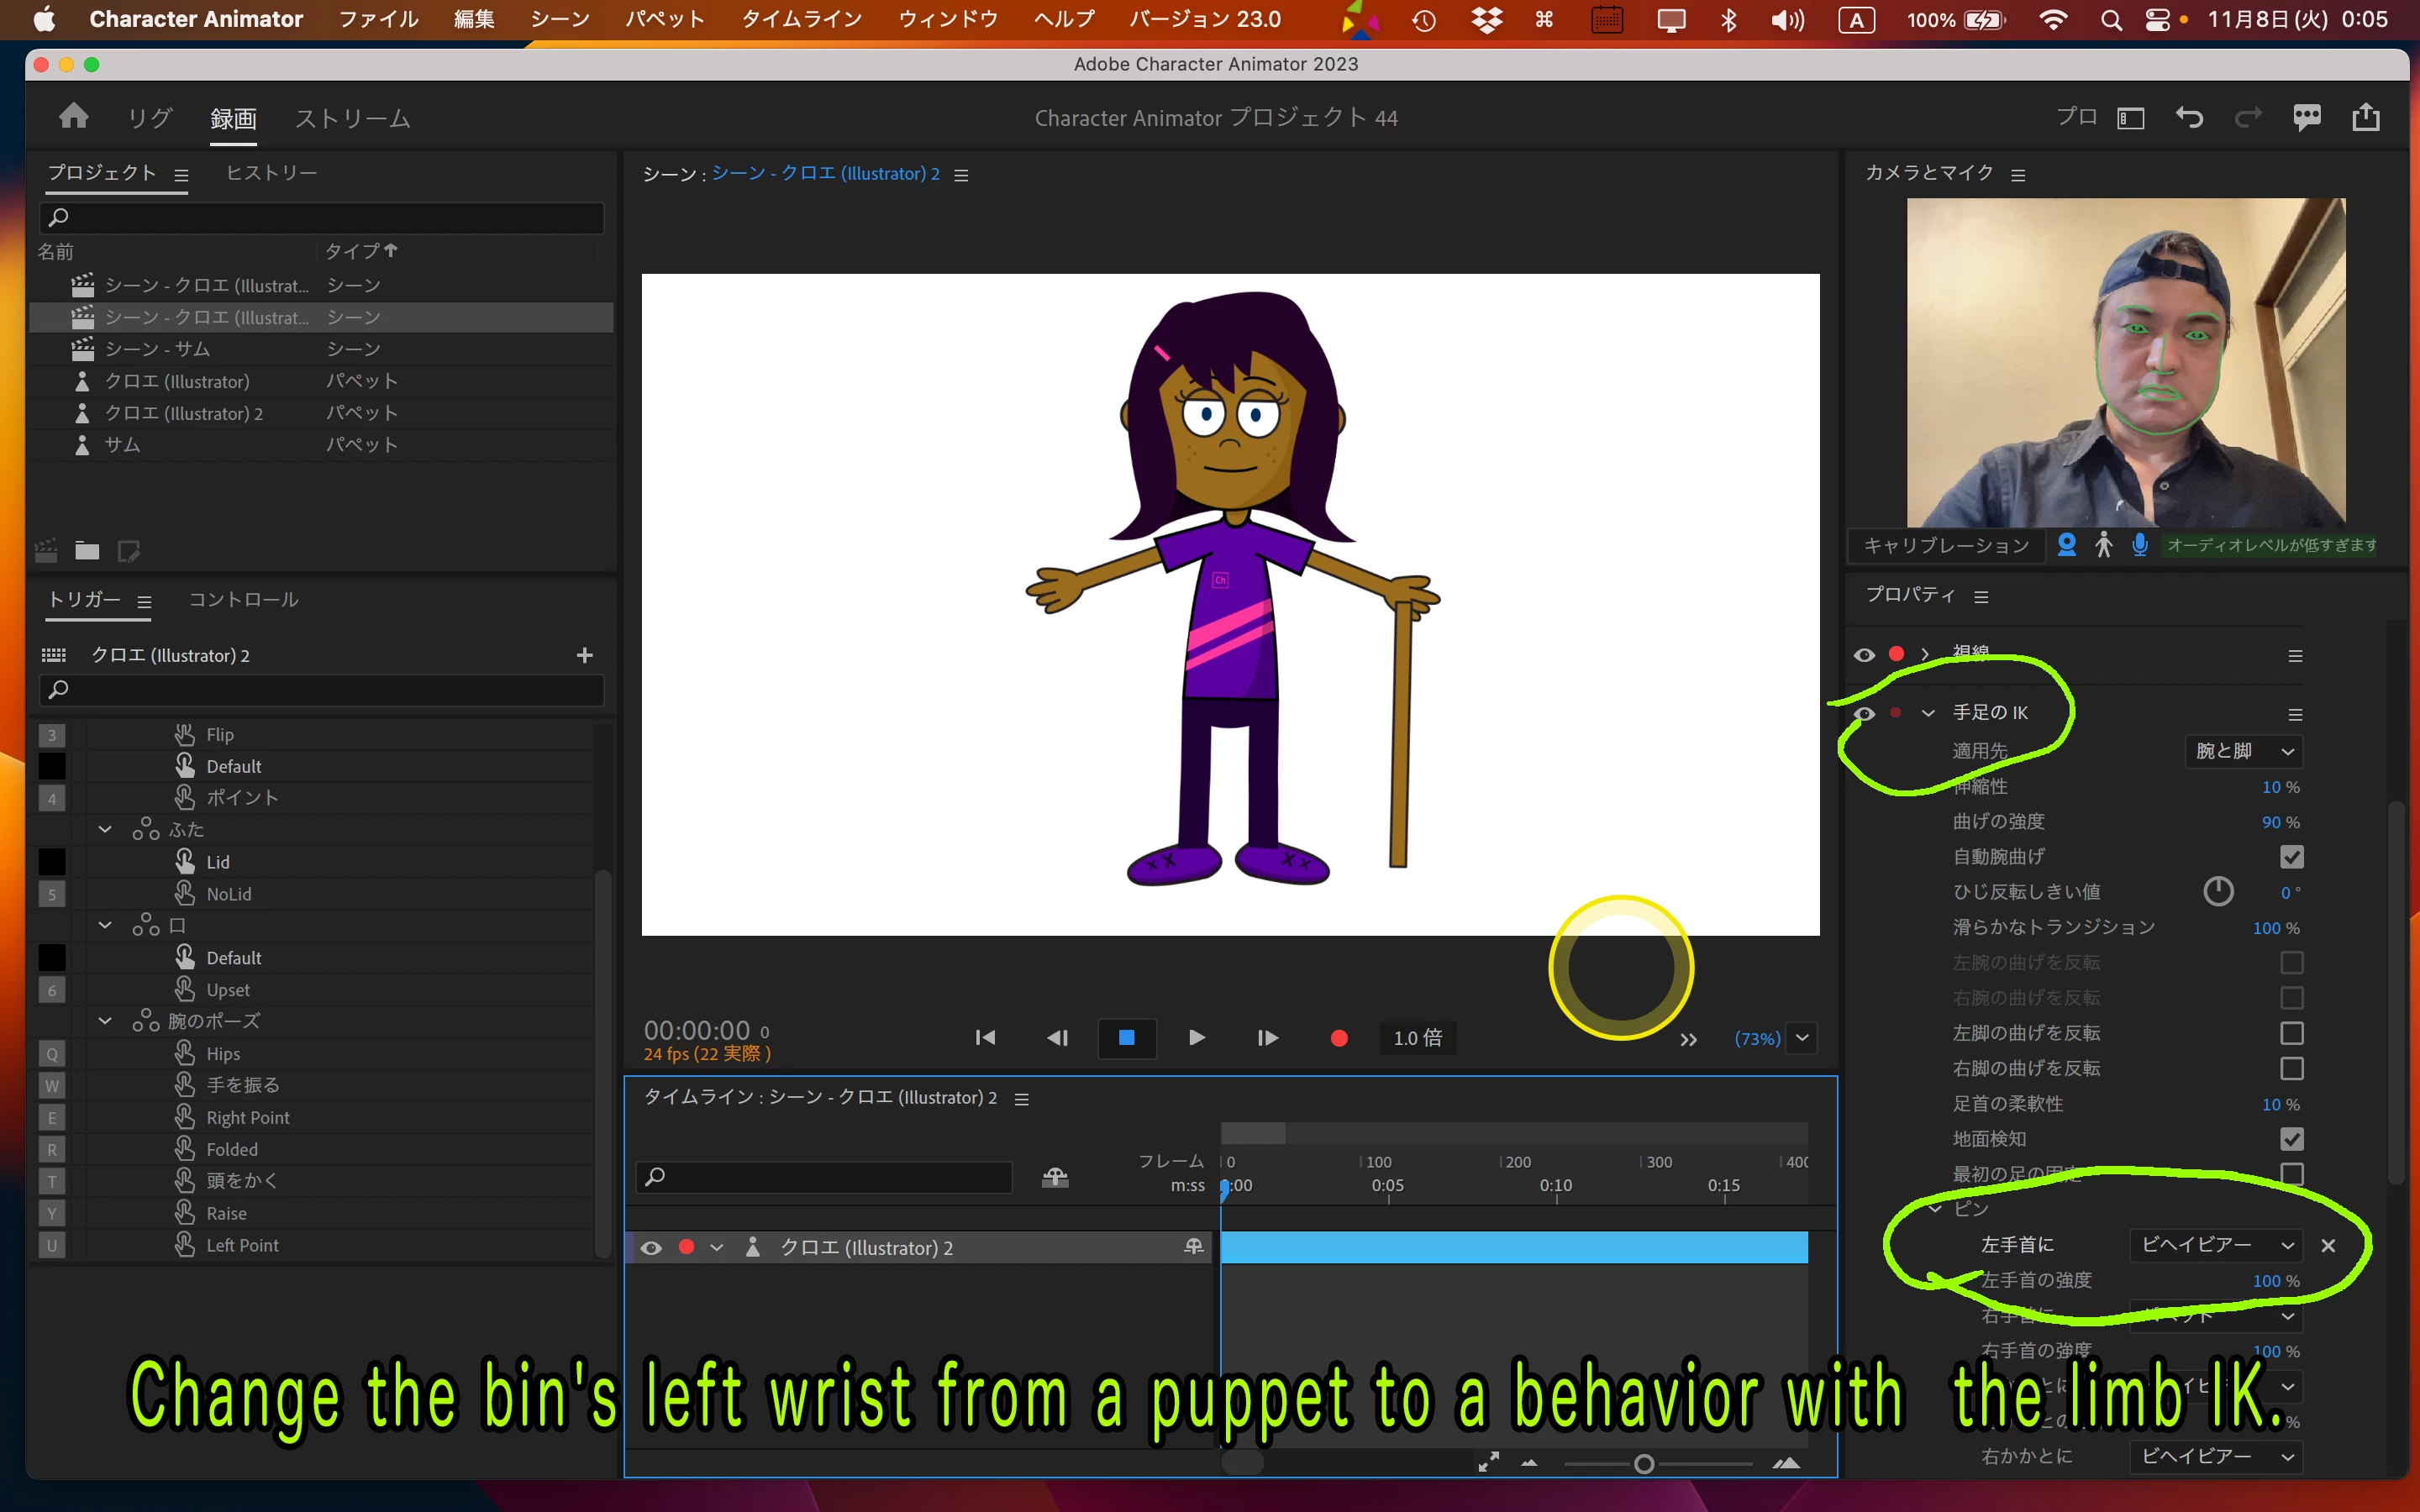
Task: Switch to the リグ workspace tab
Action: [150, 118]
